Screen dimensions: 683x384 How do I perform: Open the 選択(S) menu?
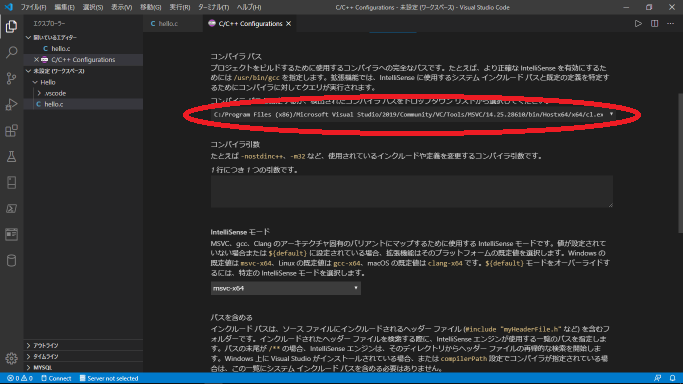click(x=93, y=7)
